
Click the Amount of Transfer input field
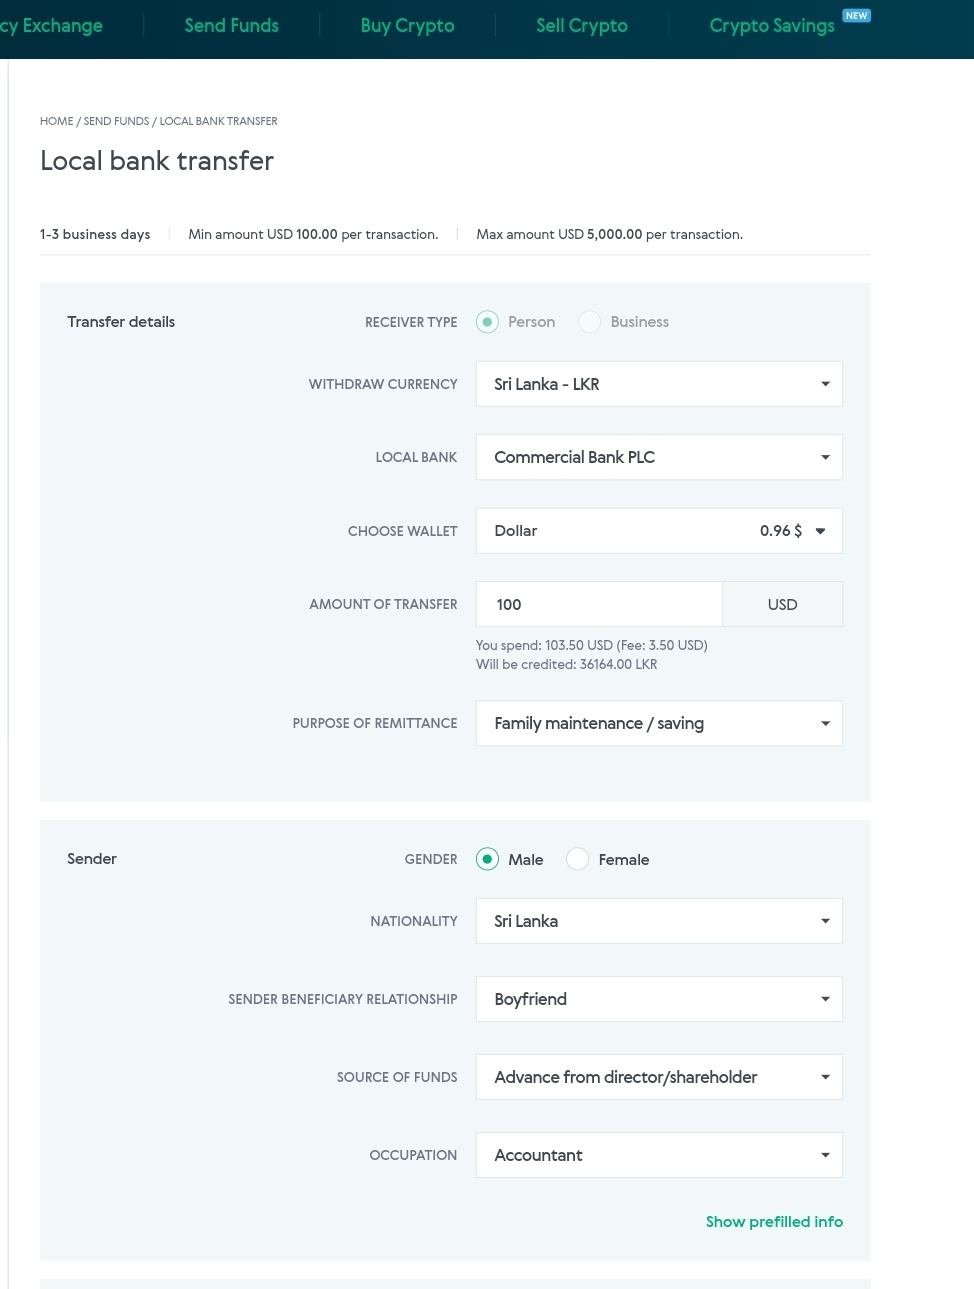click(599, 604)
